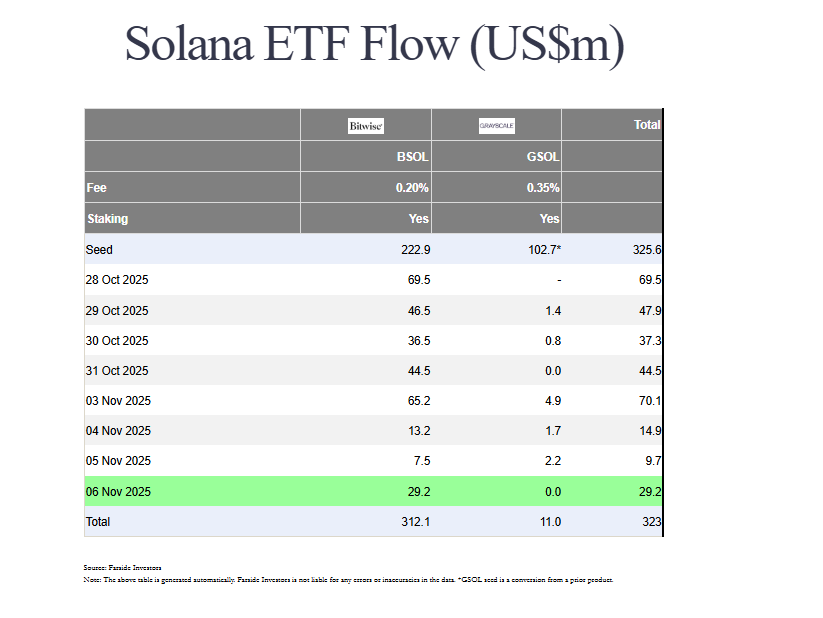
Task: Select the BSOL 0.20% fee cell
Action: tap(412, 188)
